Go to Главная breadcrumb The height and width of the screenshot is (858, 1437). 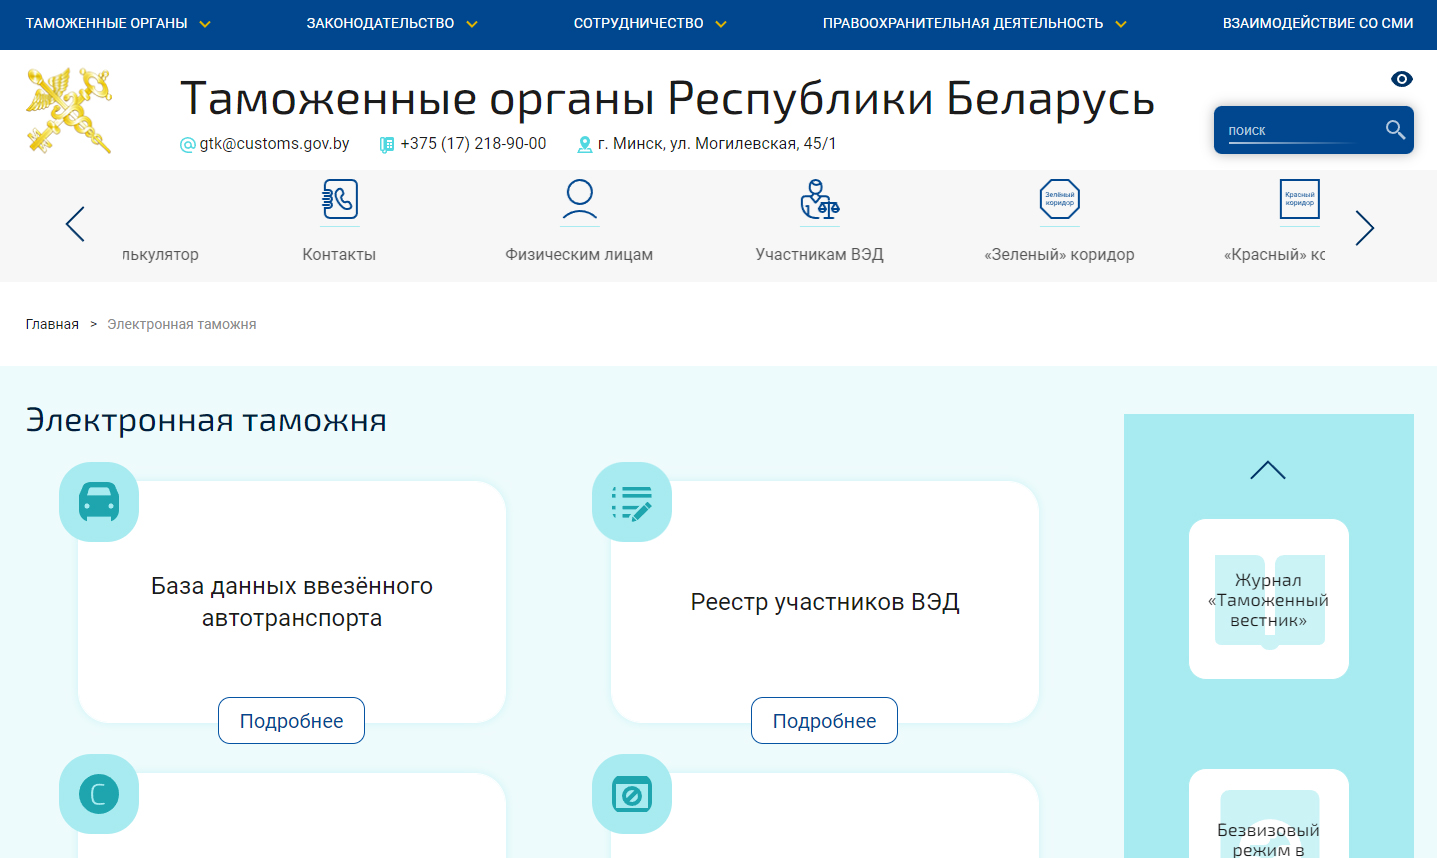[52, 324]
